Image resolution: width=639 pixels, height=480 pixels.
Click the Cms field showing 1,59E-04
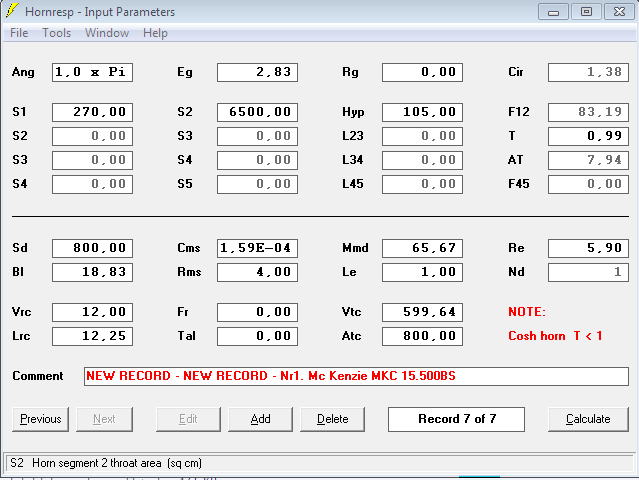[257, 249]
